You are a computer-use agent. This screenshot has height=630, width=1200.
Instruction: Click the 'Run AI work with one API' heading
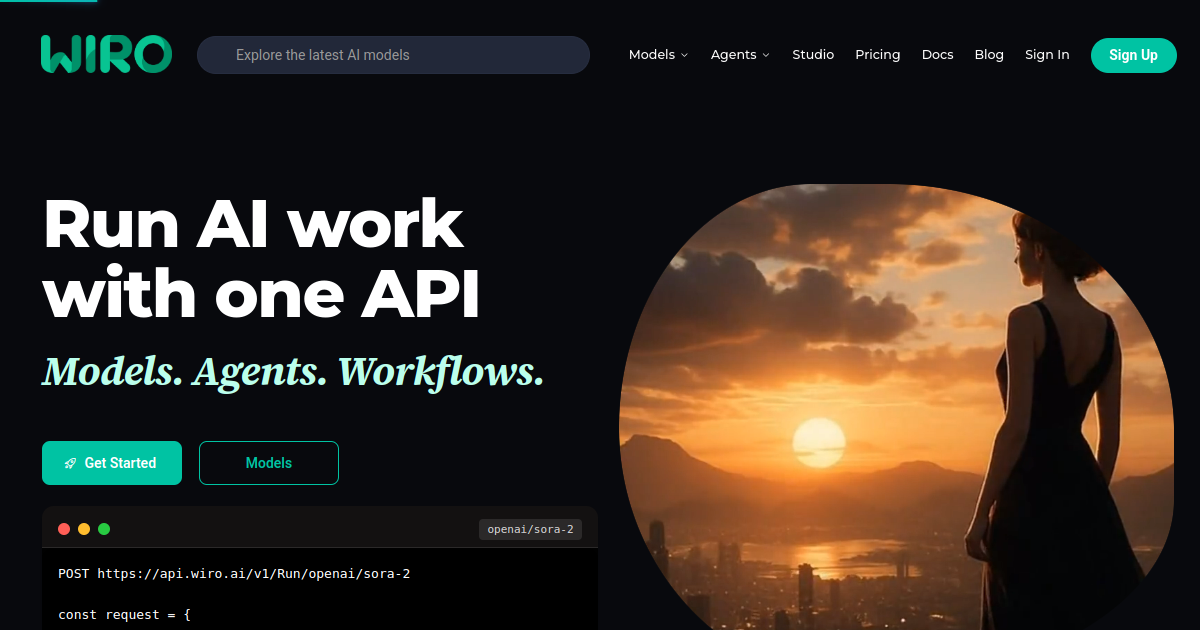261,259
